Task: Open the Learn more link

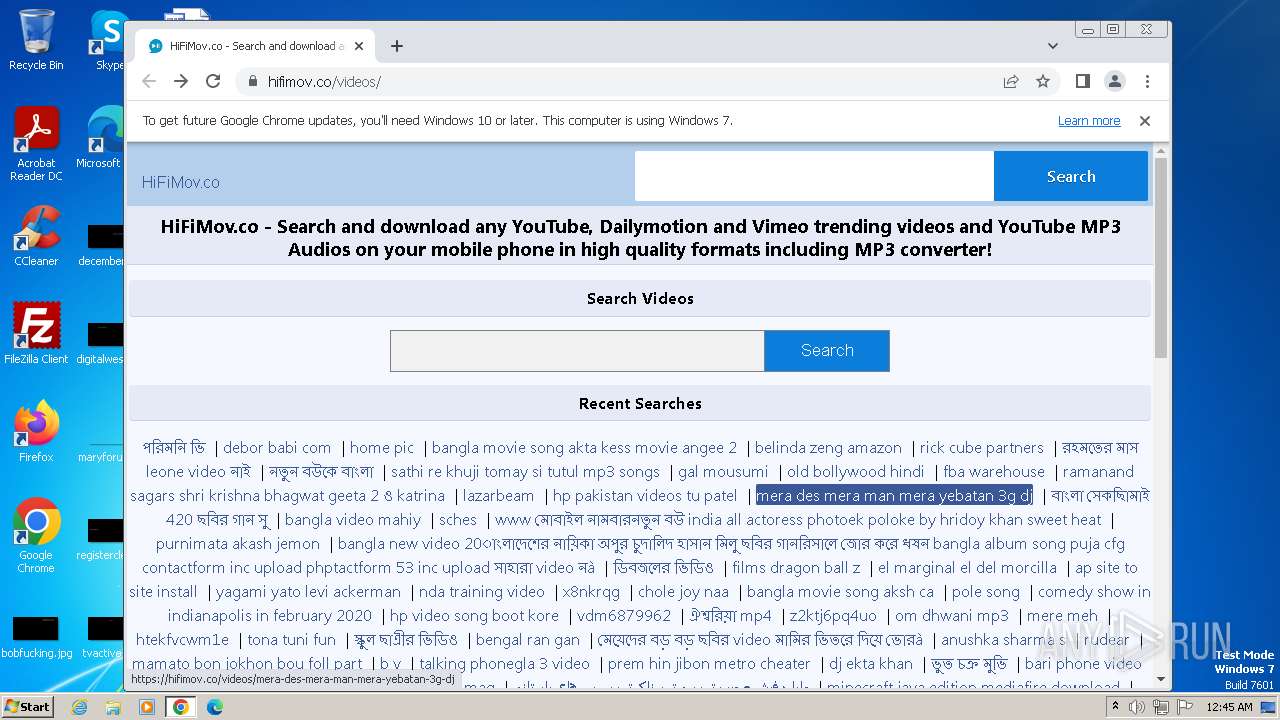Action: (1089, 120)
